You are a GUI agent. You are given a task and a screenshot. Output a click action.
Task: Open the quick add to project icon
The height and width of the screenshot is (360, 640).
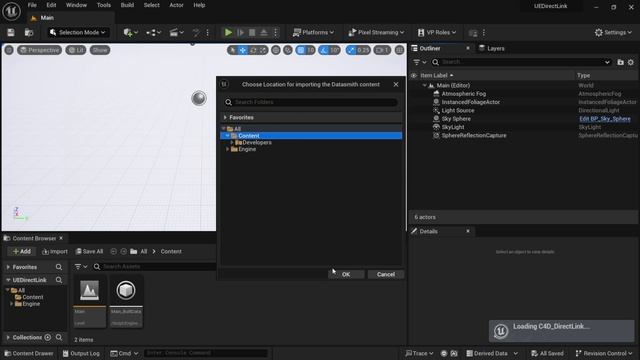(130, 32)
